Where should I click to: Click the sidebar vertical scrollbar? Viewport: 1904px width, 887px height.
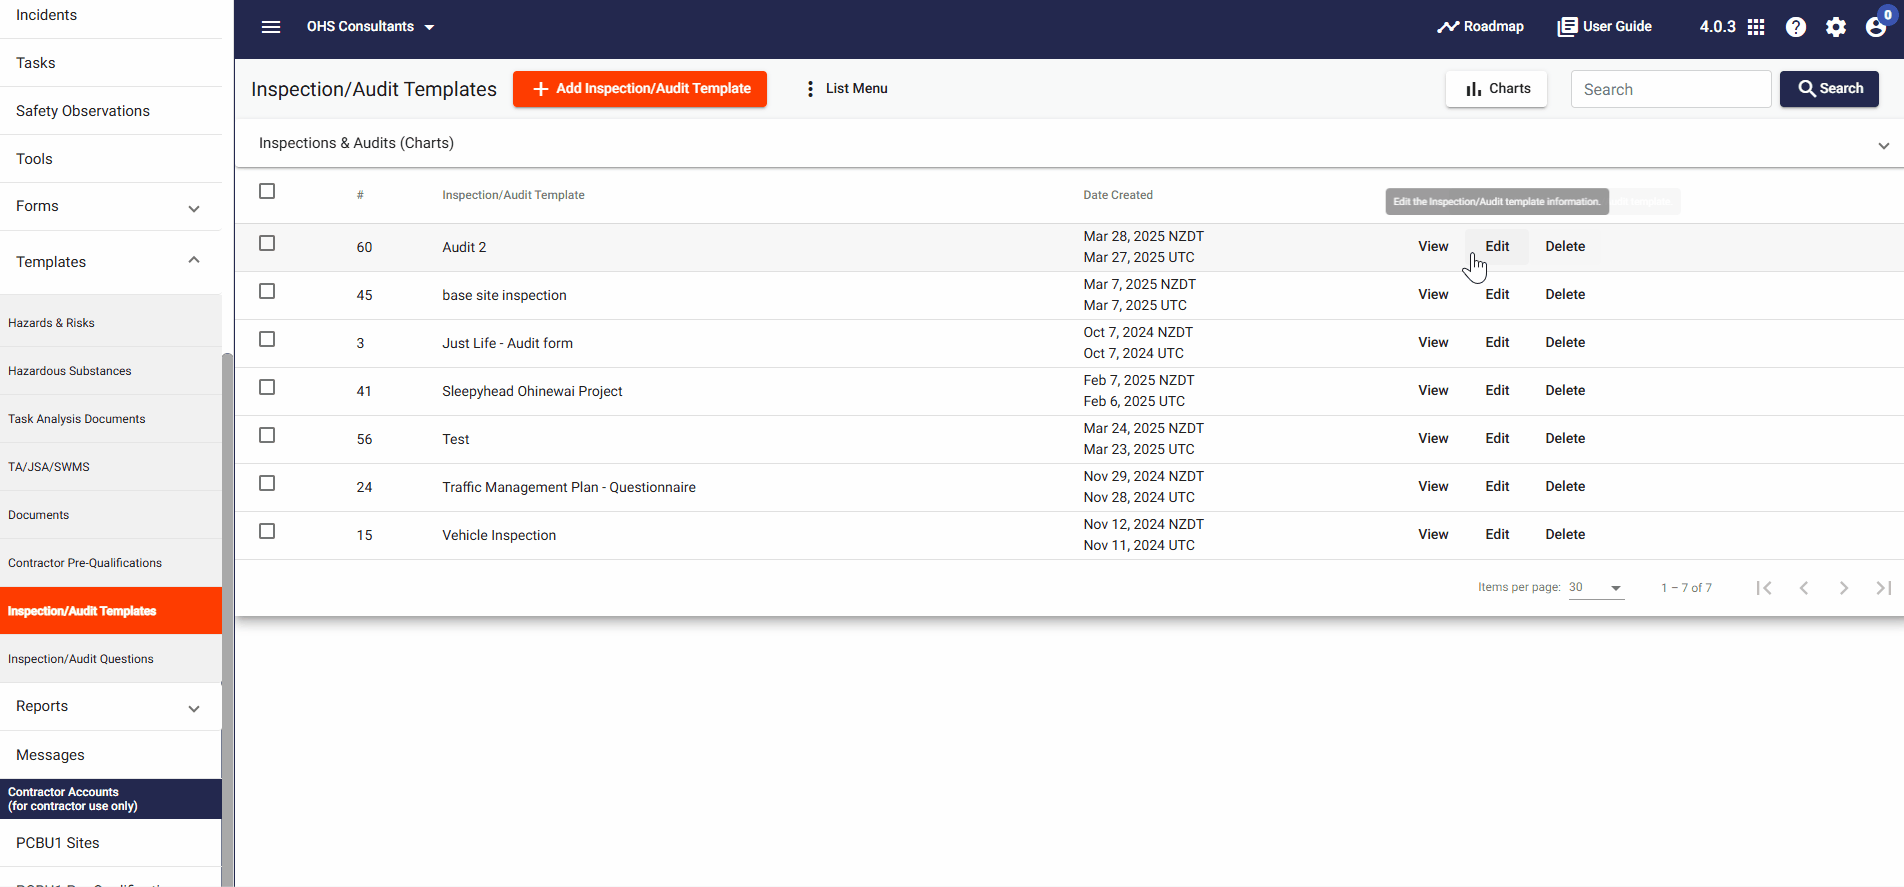click(x=227, y=618)
